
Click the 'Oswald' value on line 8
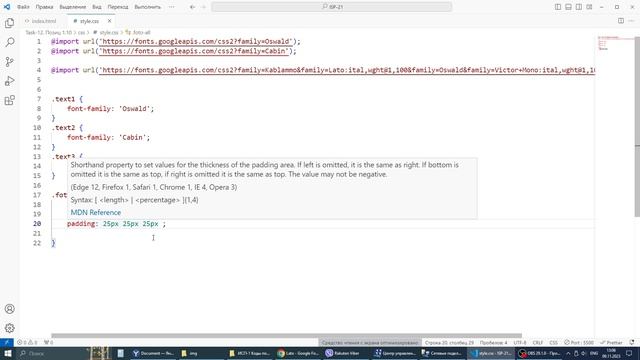point(136,109)
